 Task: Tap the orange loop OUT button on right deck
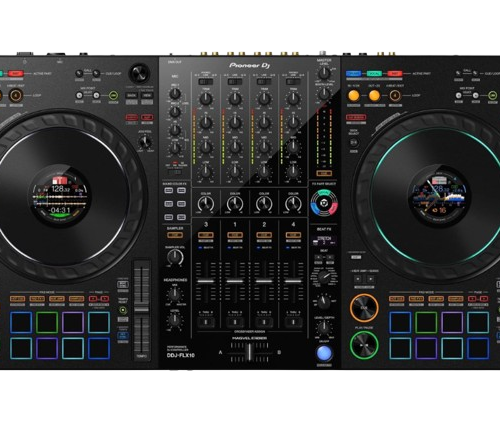tap(374, 96)
